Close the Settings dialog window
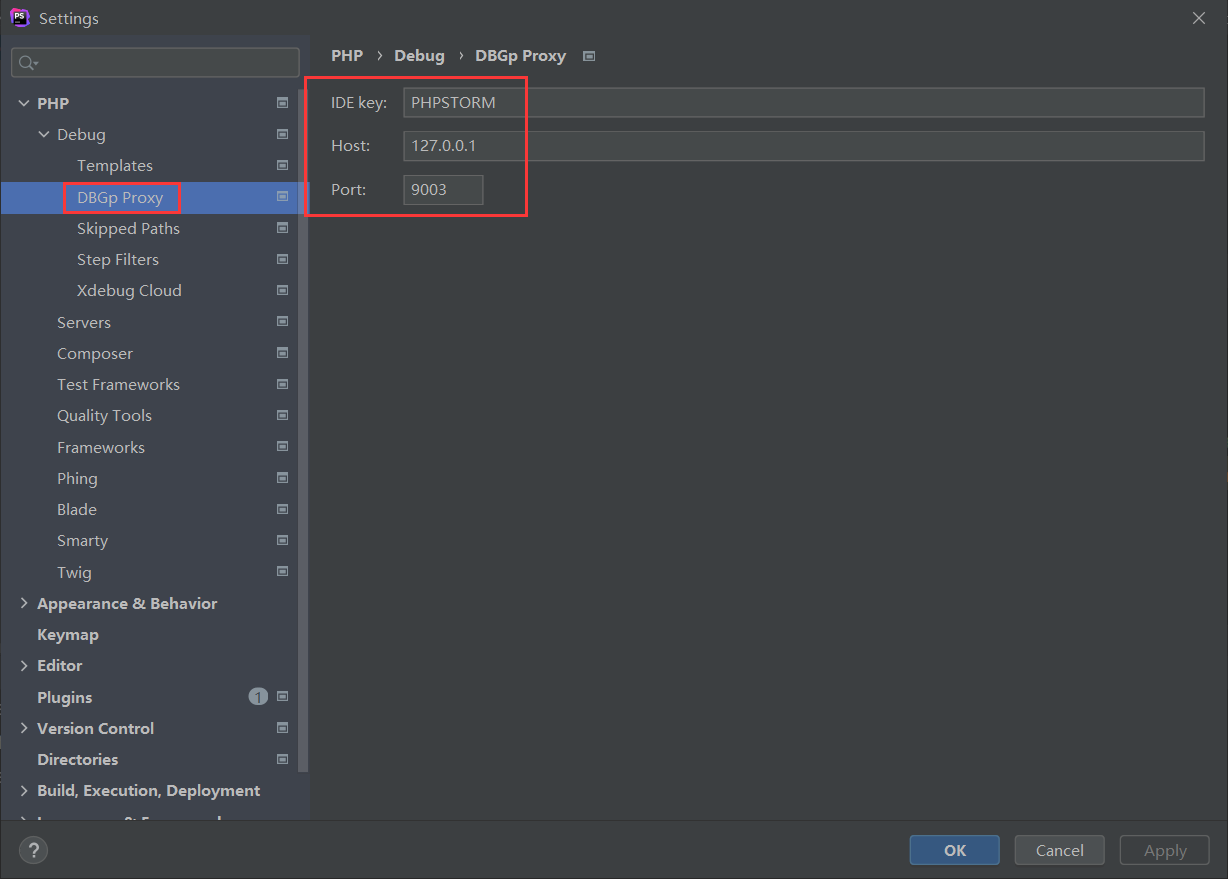This screenshot has height=879, width=1228. pos(1199,18)
